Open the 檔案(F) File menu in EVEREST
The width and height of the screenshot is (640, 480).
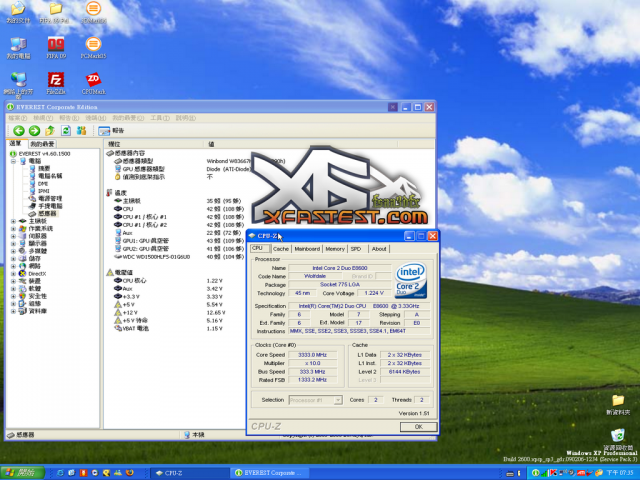click(x=18, y=118)
